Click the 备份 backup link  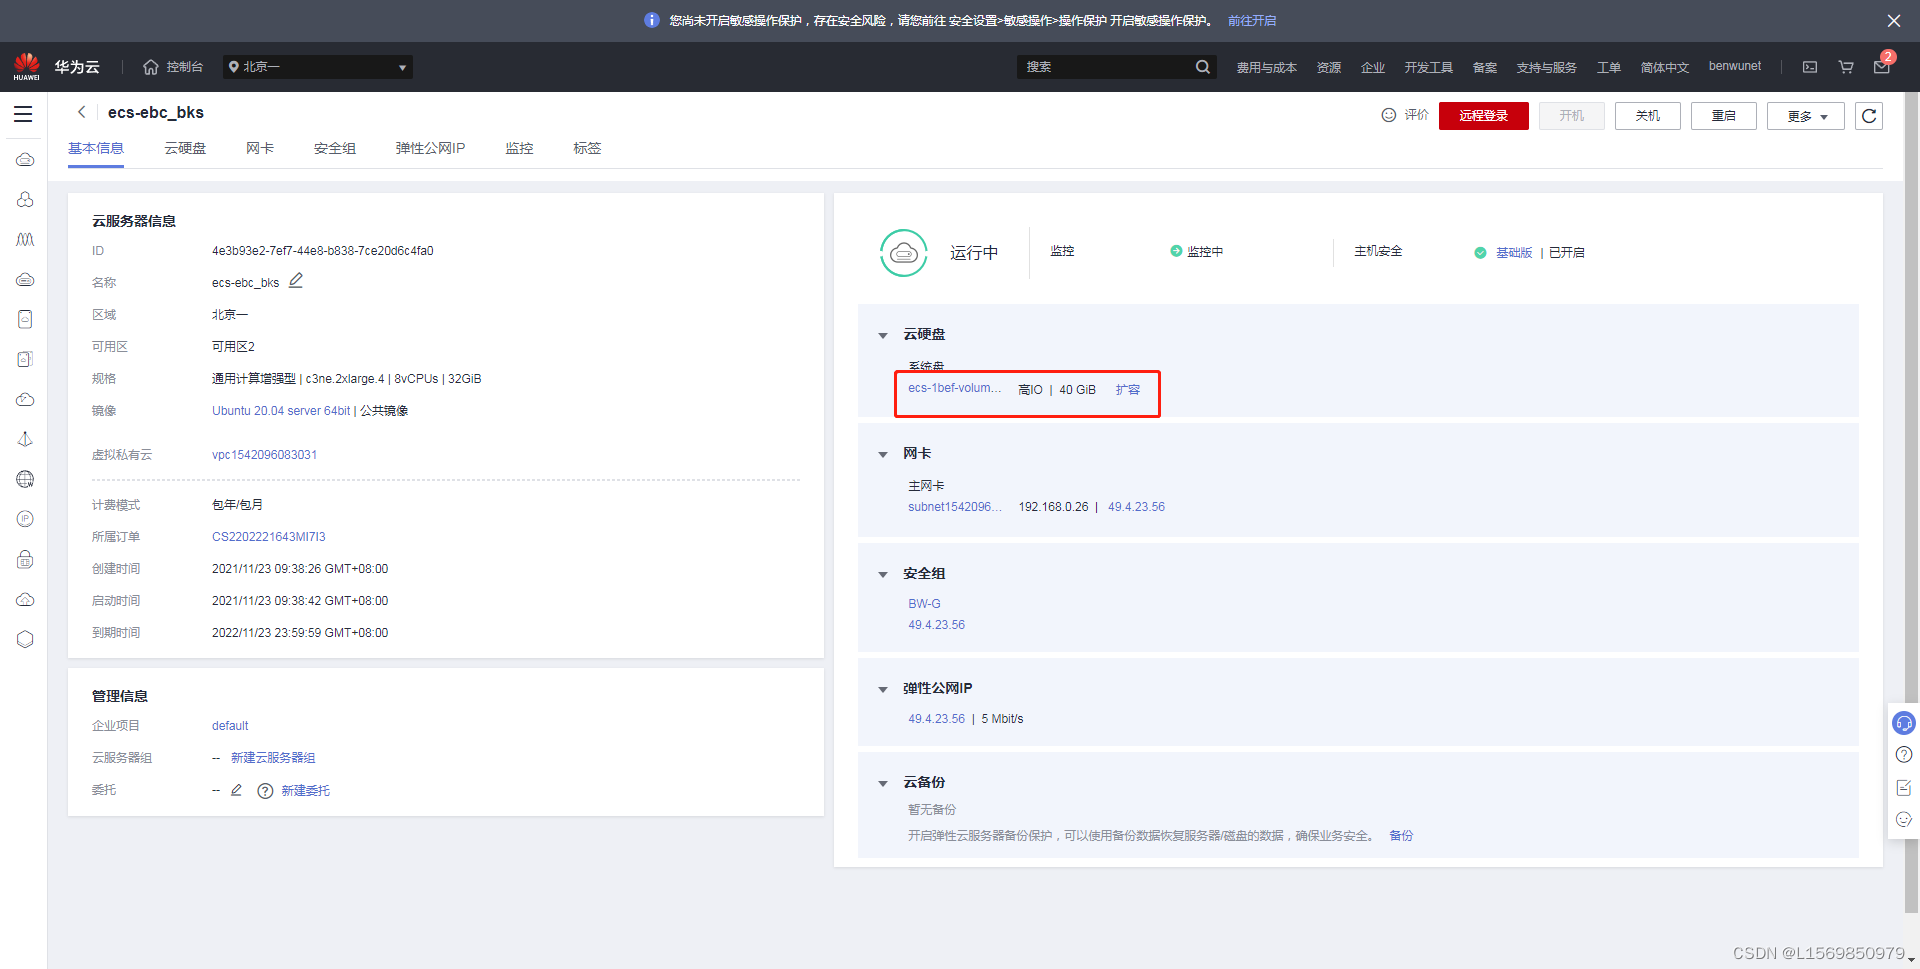(1401, 836)
